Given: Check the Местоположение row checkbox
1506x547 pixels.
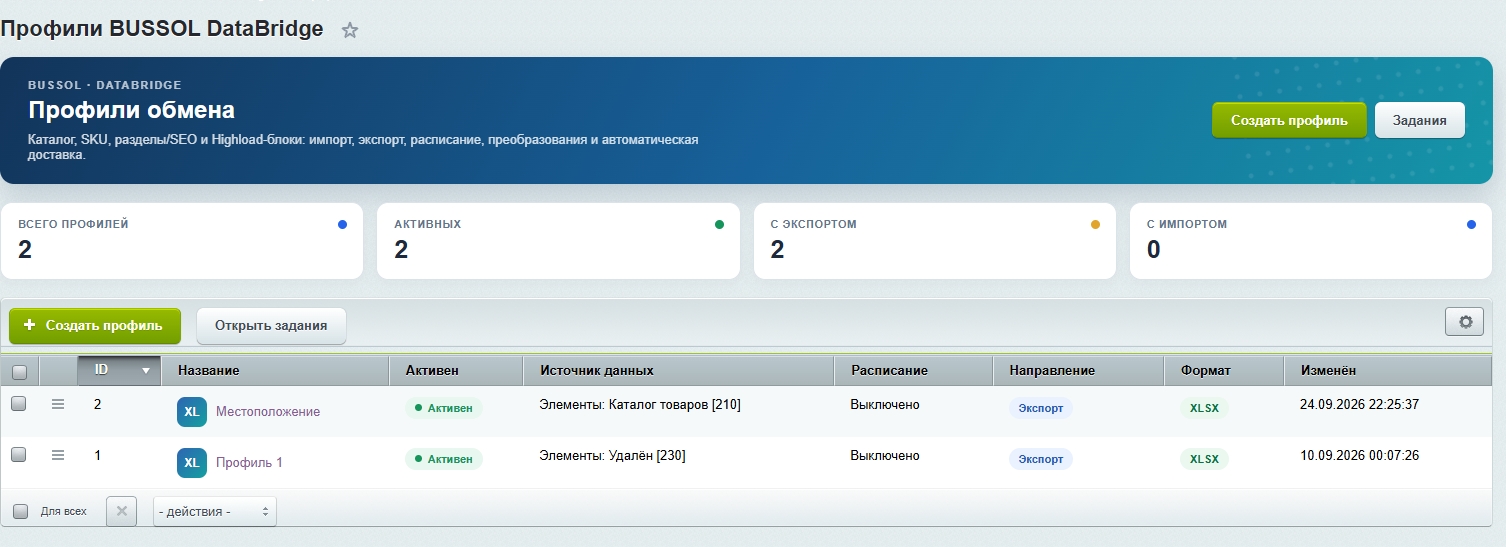Looking at the screenshot, I should click(18, 404).
